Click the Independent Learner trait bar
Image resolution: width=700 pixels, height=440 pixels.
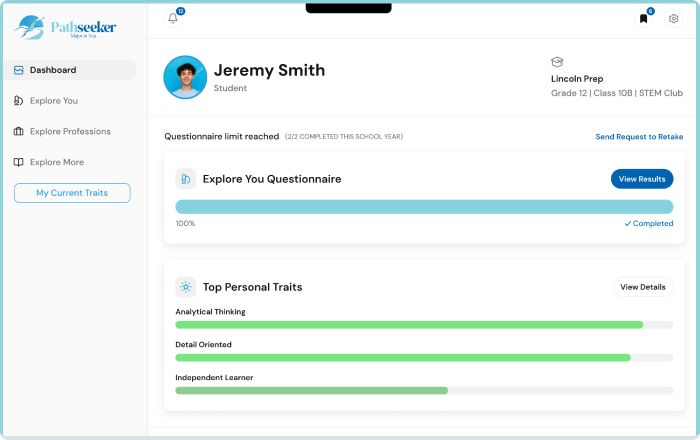pos(424,390)
